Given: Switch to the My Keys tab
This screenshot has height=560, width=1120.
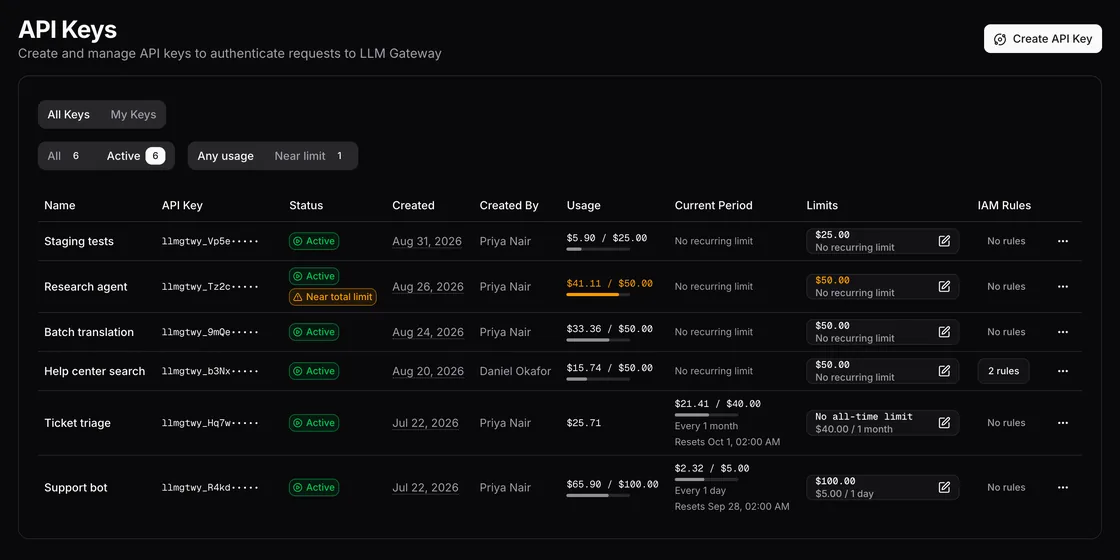Looking at the screenshot, I should click(x=133, y=114).
